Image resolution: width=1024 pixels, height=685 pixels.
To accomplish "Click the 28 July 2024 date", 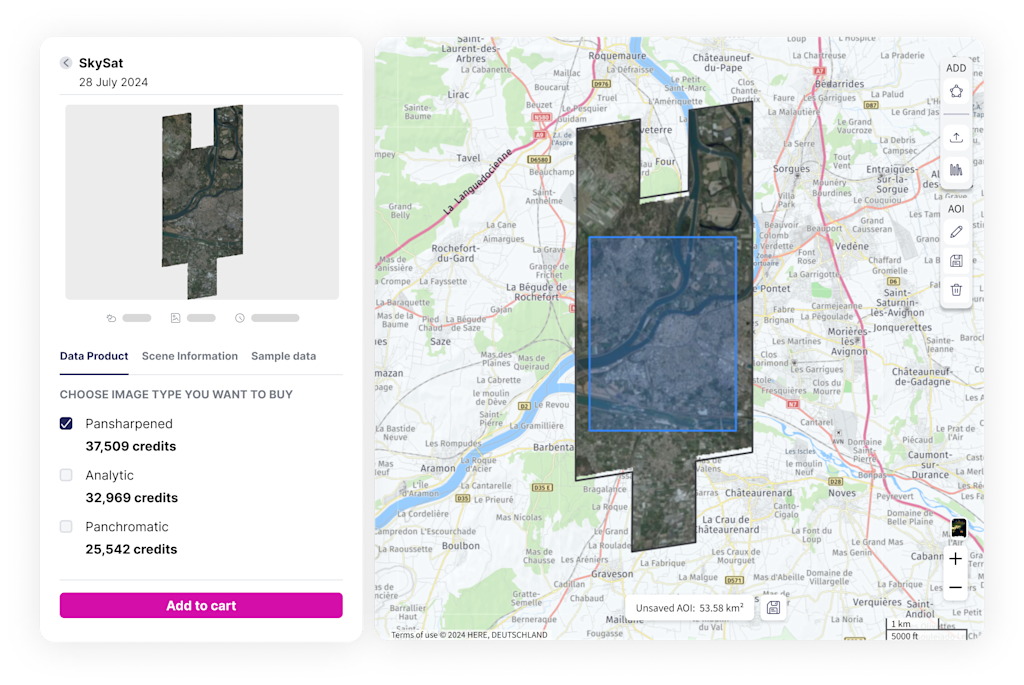I will tap(114, 82).
